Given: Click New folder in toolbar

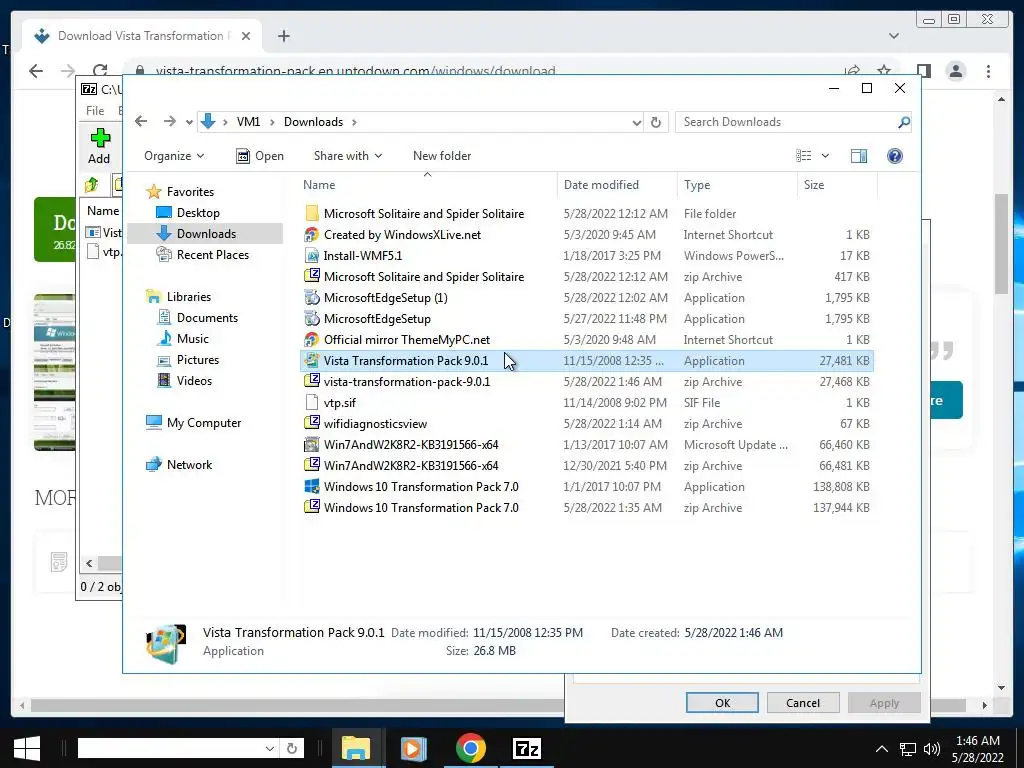Looking at the screenshot, I should pos(441,155).
